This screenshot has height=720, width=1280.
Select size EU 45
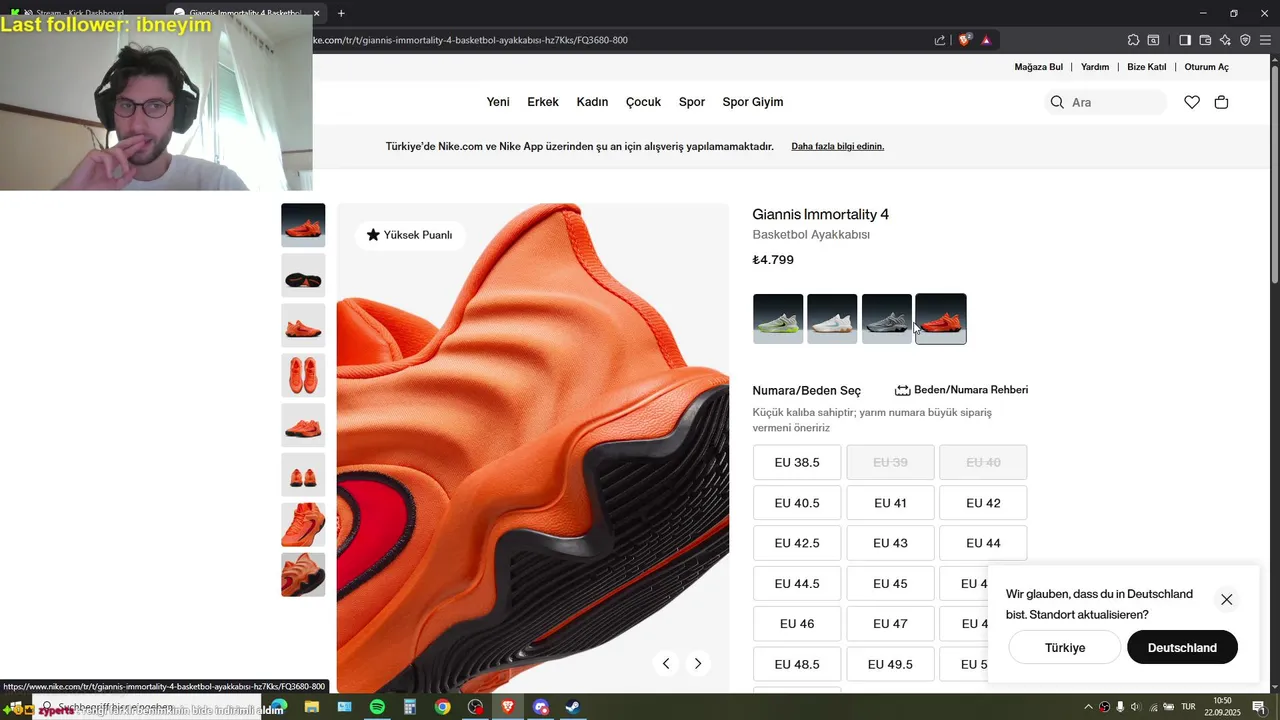(890, 583)
